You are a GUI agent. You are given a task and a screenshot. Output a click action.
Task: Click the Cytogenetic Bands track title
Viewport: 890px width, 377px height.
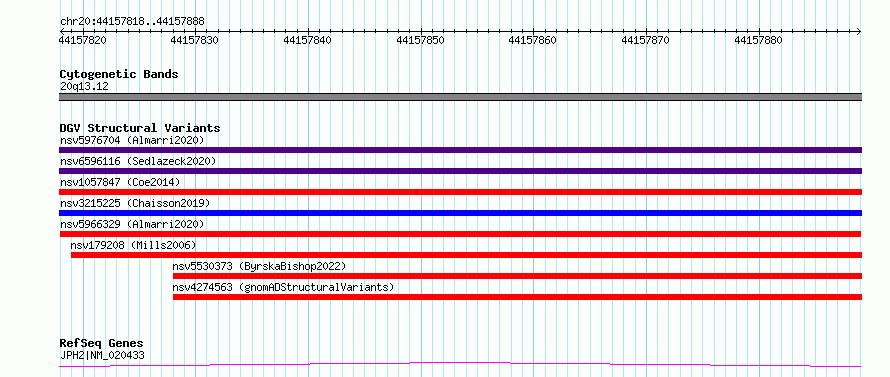pyautogui.click(x=119, y=74)
